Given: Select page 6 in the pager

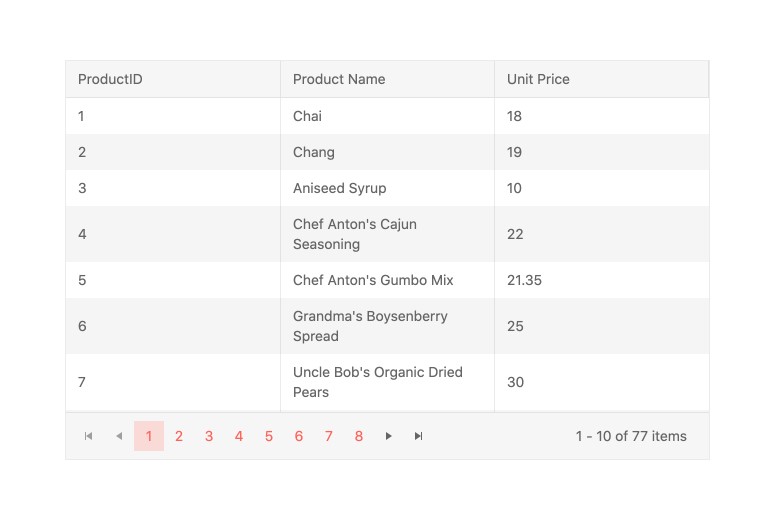Looking at the screenshot, I should (299, 436).
